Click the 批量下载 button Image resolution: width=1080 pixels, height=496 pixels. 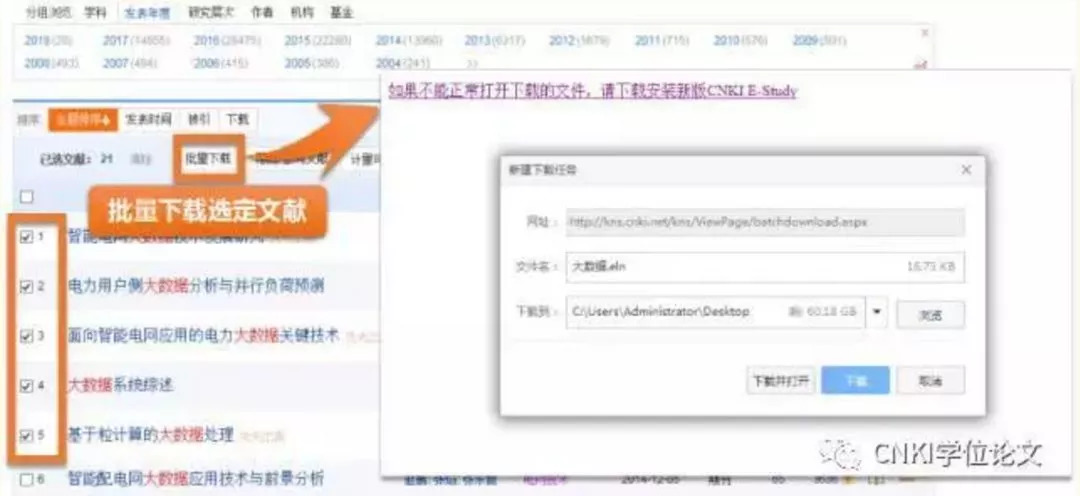[x=207, y=158]
